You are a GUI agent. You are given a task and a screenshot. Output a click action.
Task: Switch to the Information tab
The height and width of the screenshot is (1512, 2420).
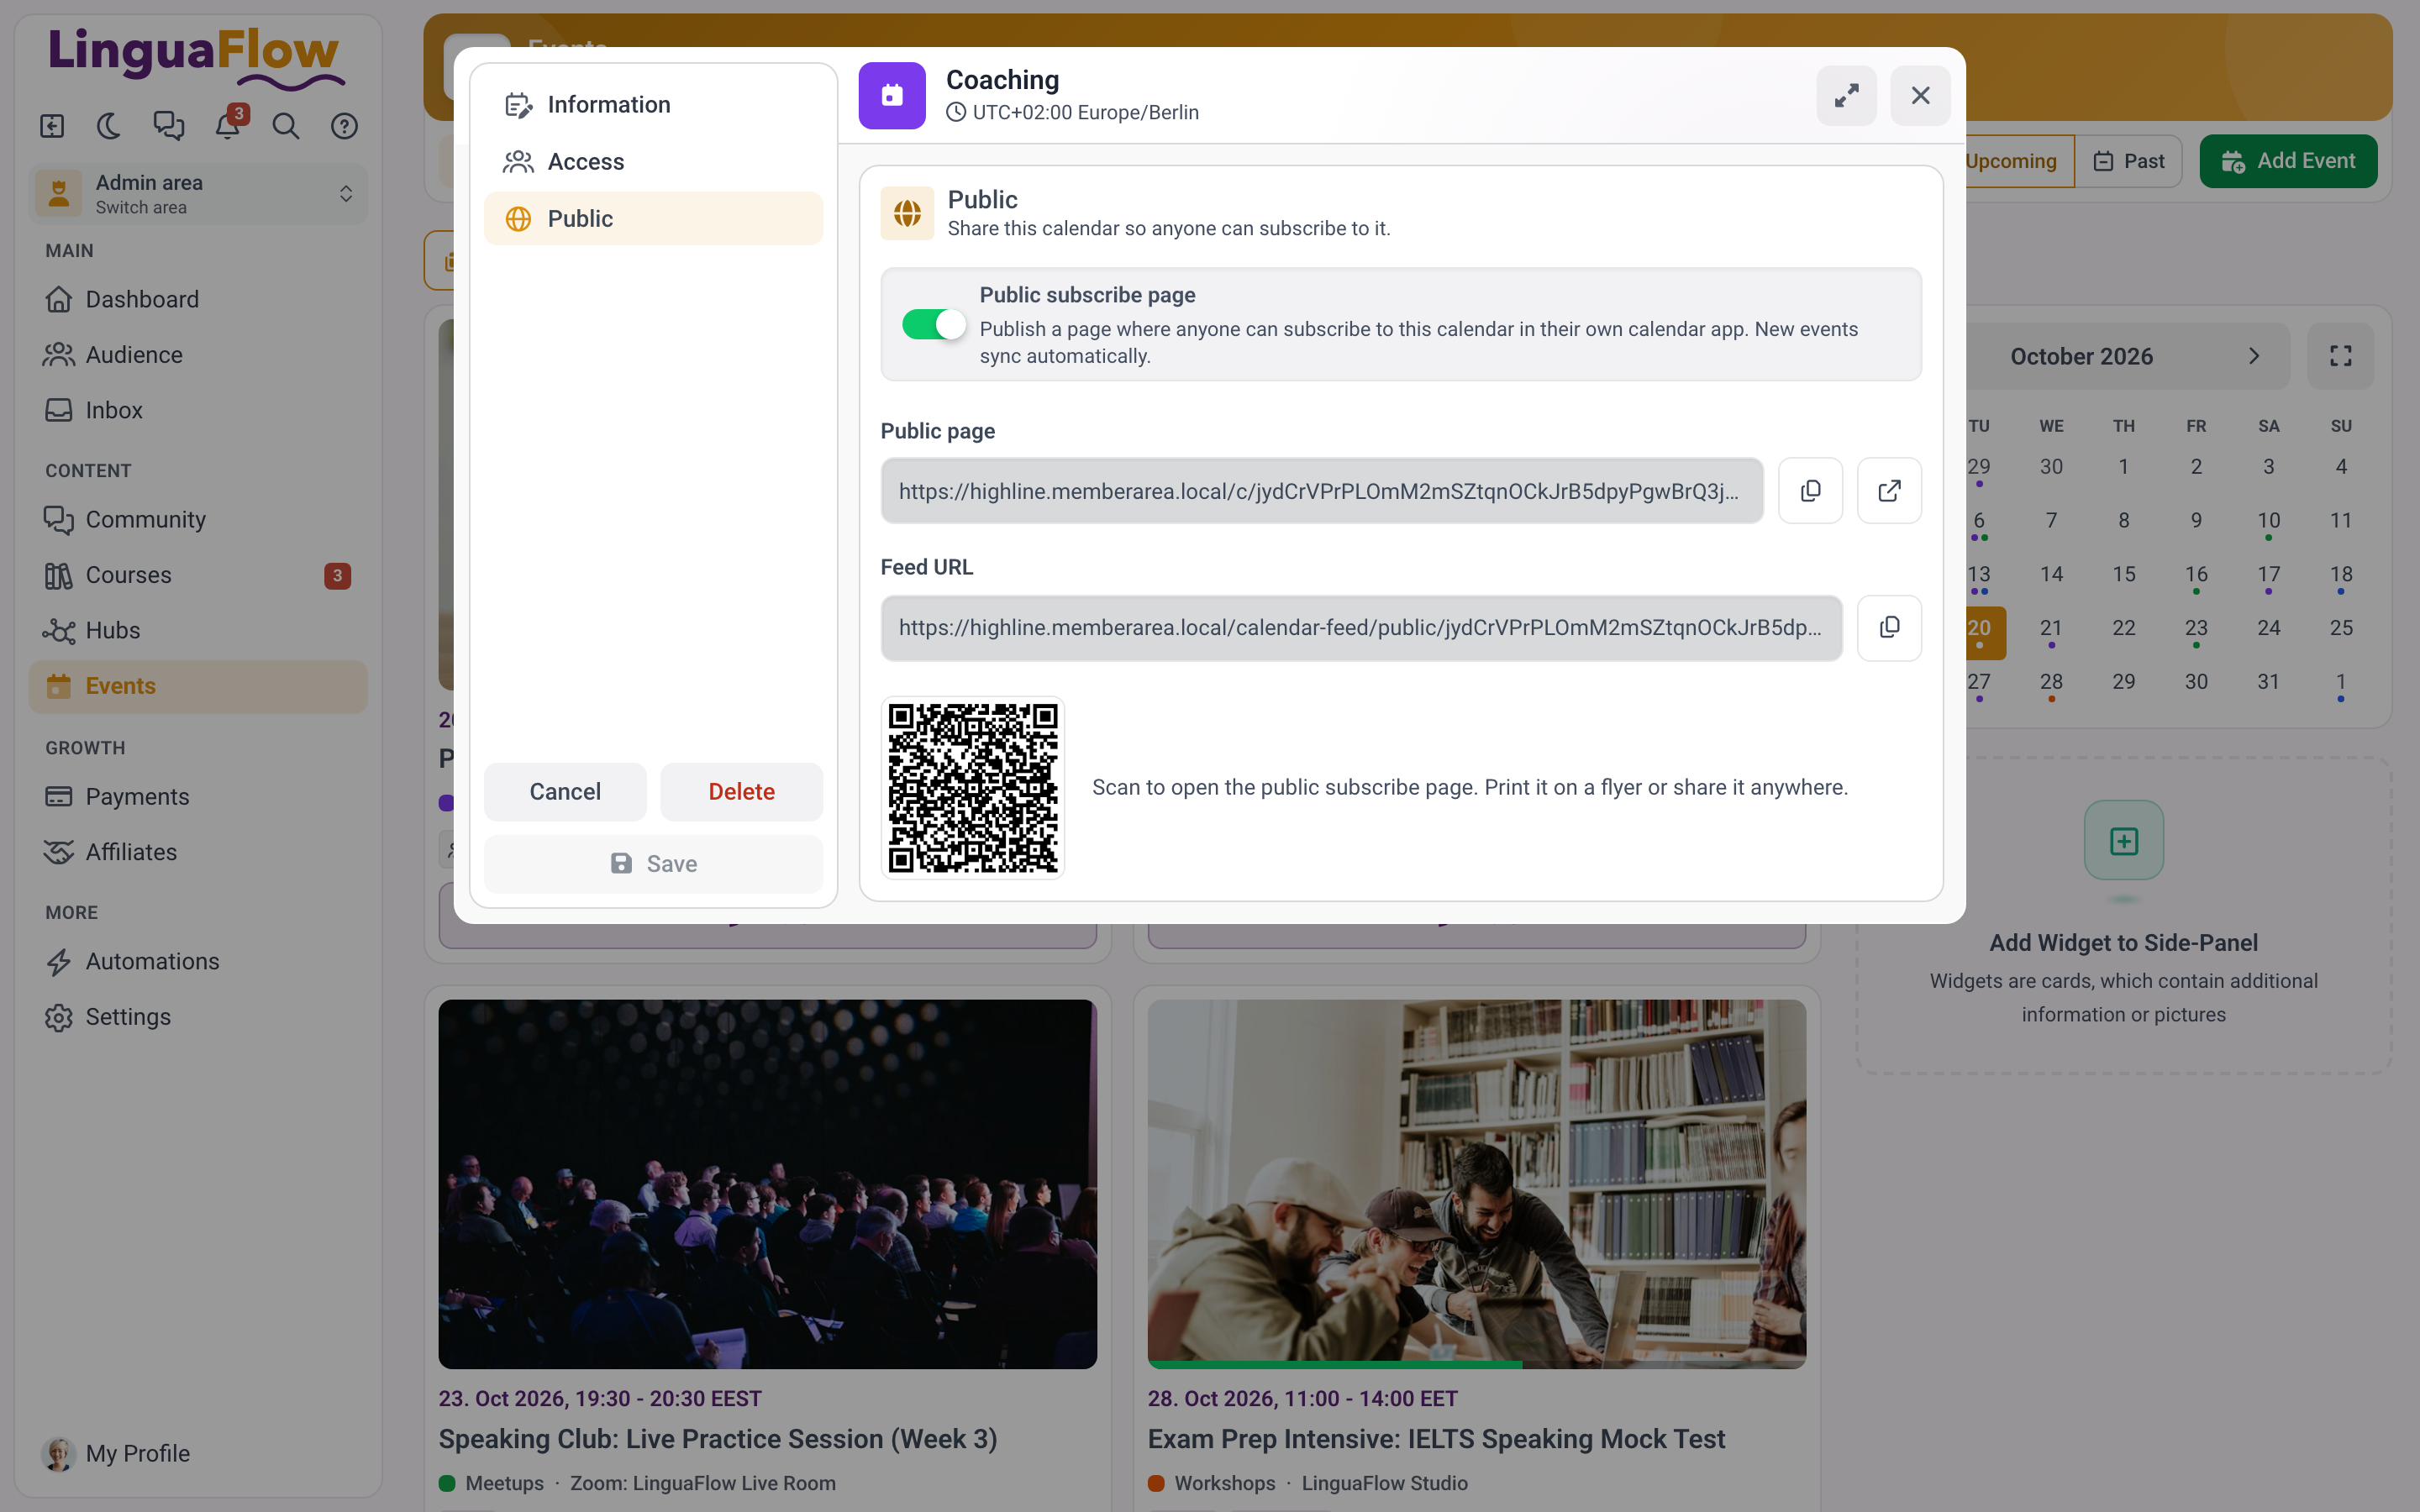(x=654, y=104)
